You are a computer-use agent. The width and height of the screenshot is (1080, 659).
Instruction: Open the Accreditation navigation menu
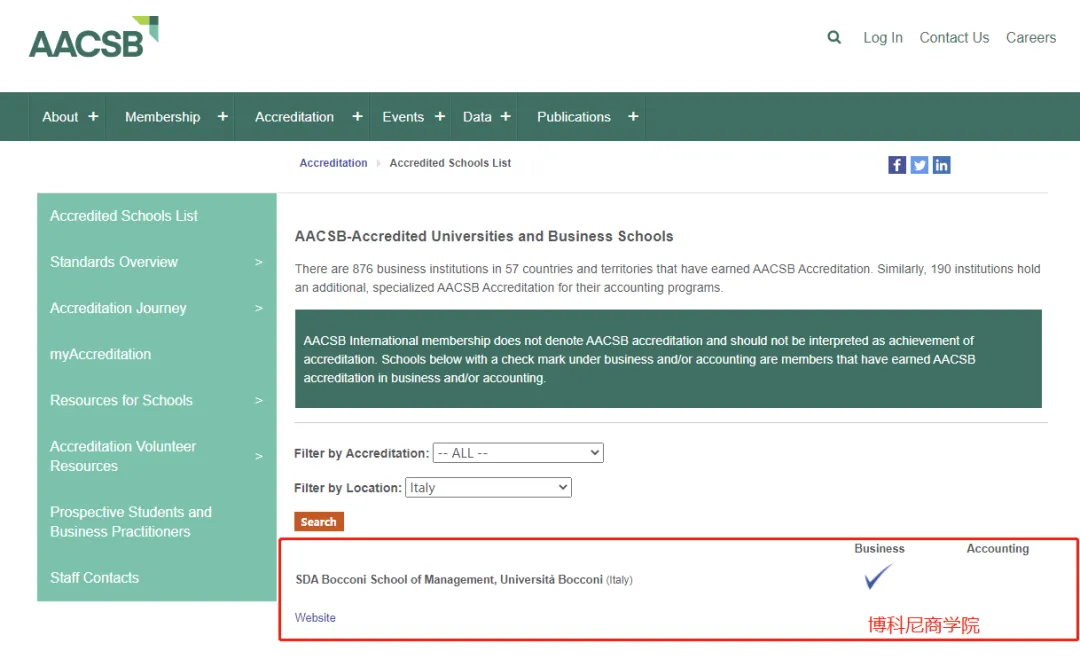click(294, 117)
